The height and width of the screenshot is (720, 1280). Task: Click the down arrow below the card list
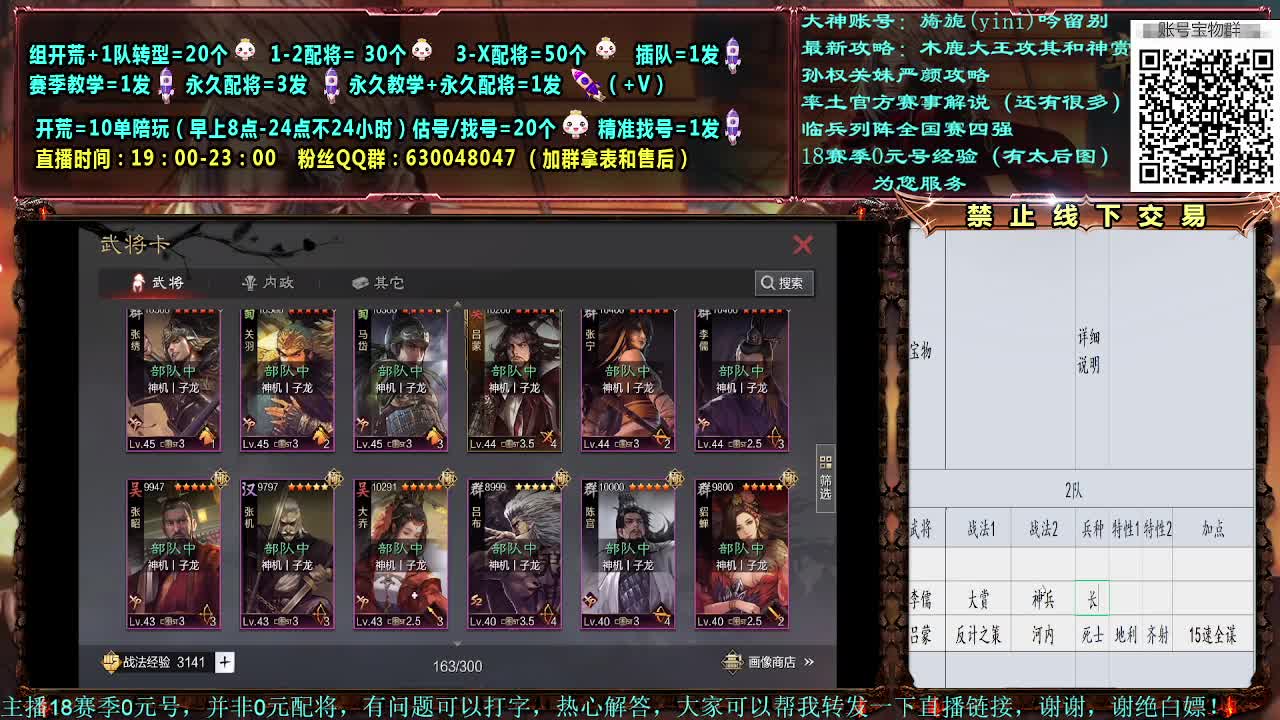click(x=458, y=643)
